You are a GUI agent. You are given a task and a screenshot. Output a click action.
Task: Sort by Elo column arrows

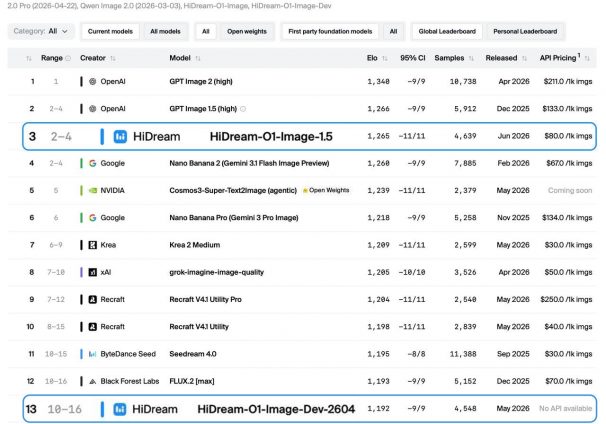coord(385,58)
